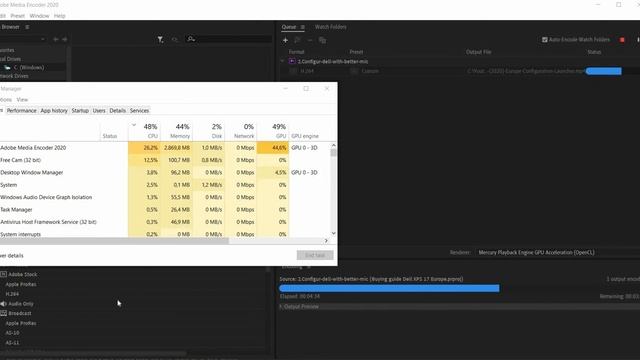
Task: Select the AS-10 preset under Broadcast
Action: coord(12,333)
